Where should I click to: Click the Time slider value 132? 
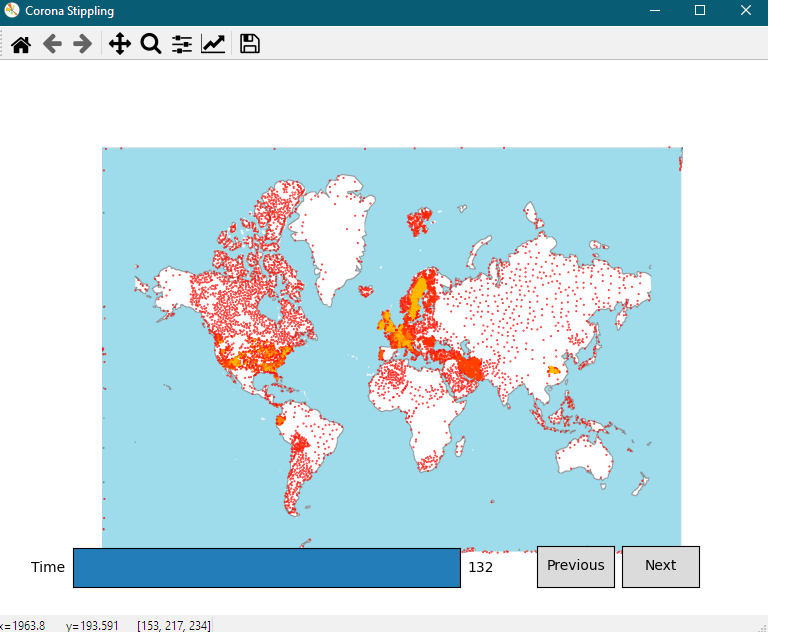pos(480,567)
